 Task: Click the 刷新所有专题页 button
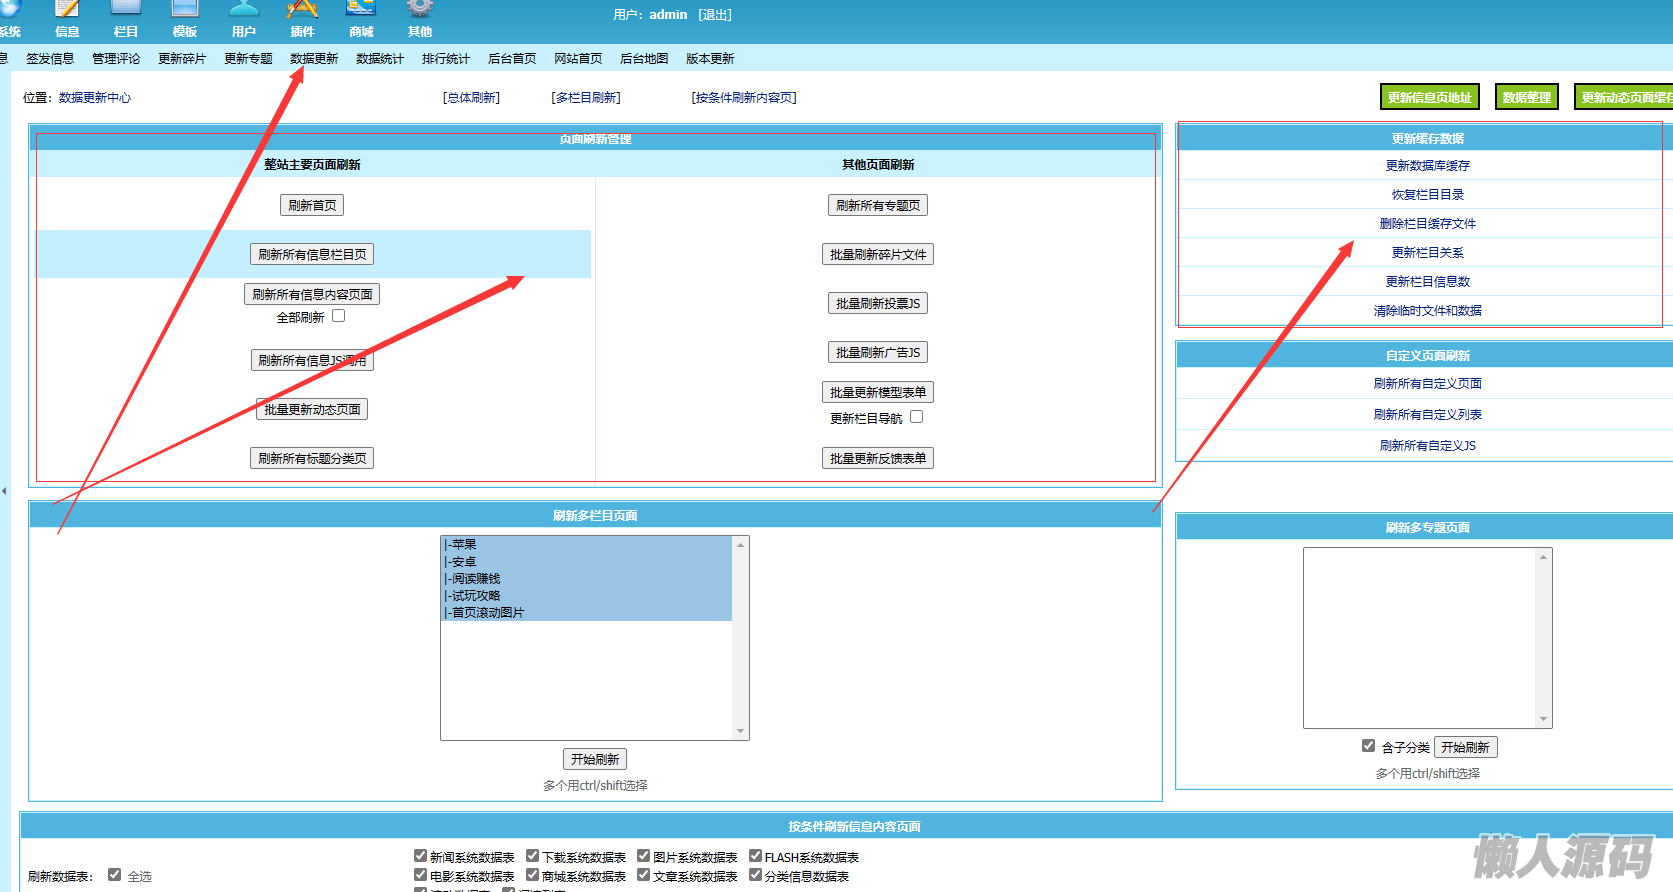pos(878,205)
